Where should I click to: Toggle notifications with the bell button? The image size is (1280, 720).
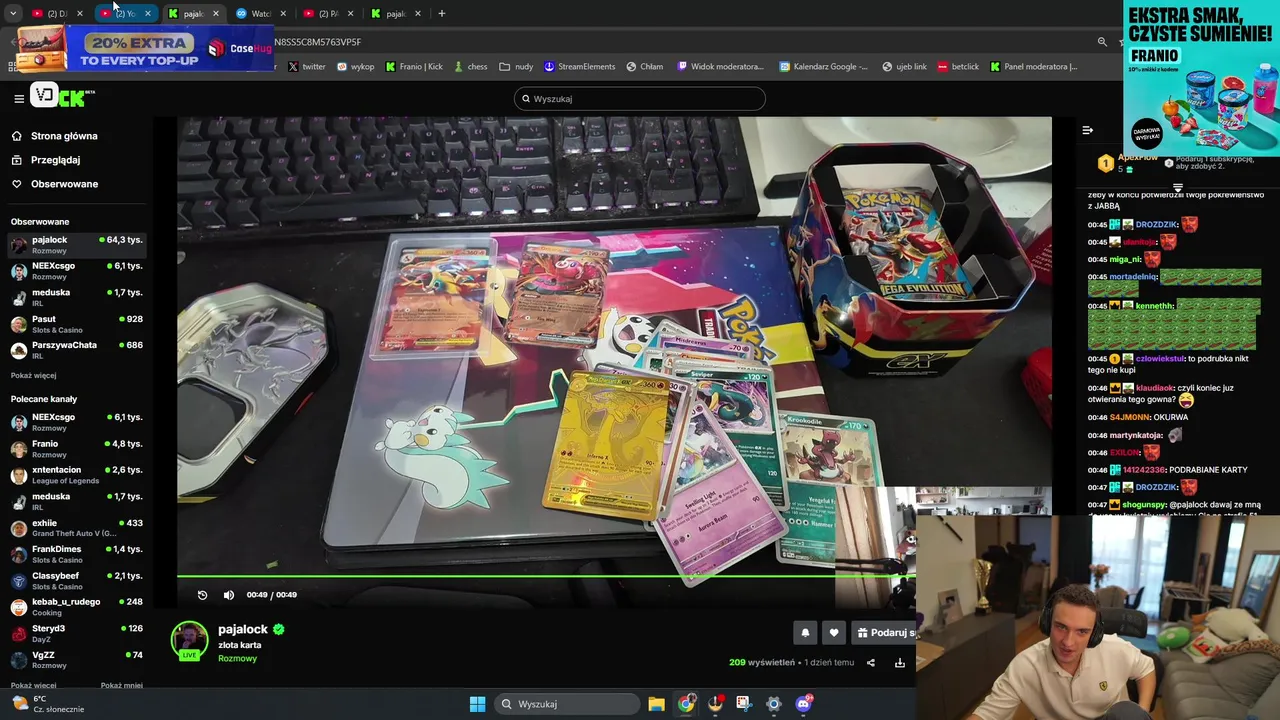pos(805,632)
